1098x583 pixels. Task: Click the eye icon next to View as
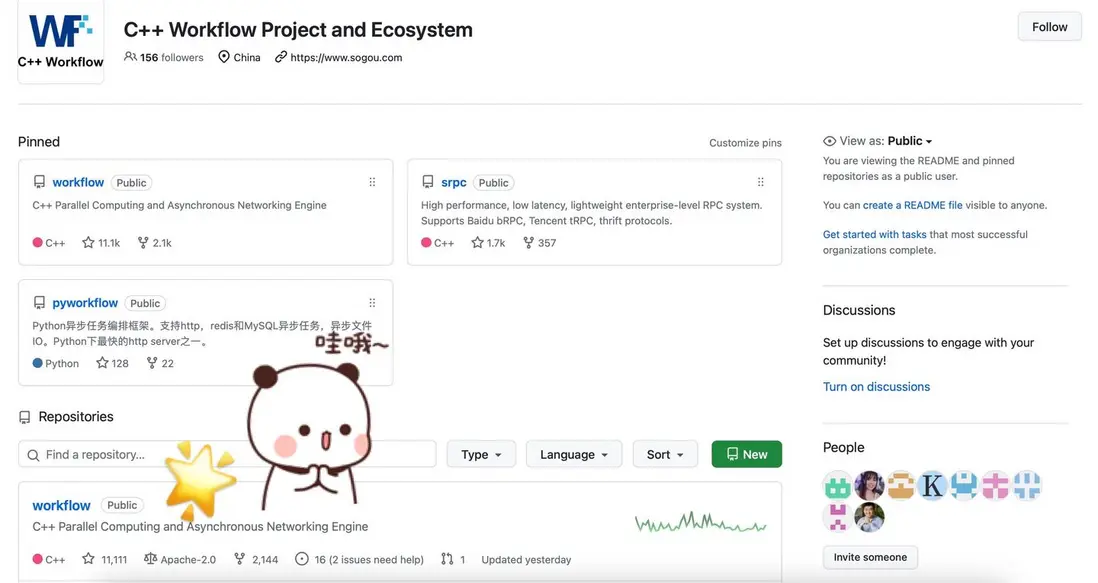[x=829, y=141]
